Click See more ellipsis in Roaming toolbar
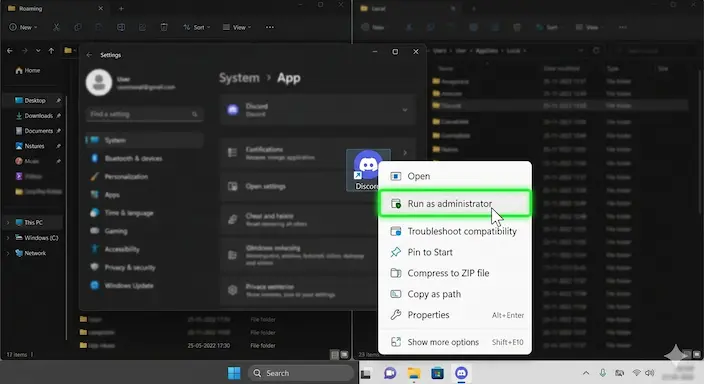 pyautogui.click(x=269, y=27)
